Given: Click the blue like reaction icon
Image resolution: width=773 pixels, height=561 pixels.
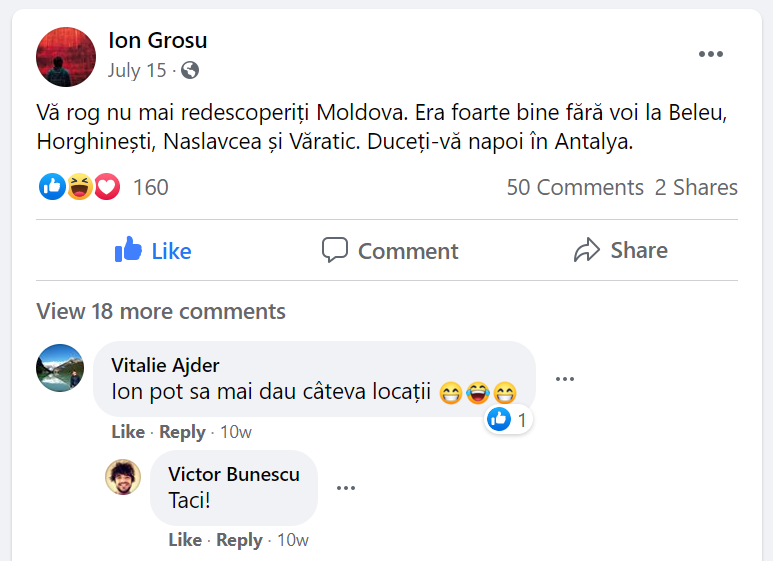Looking at the screenshot, I should (52, 186).
